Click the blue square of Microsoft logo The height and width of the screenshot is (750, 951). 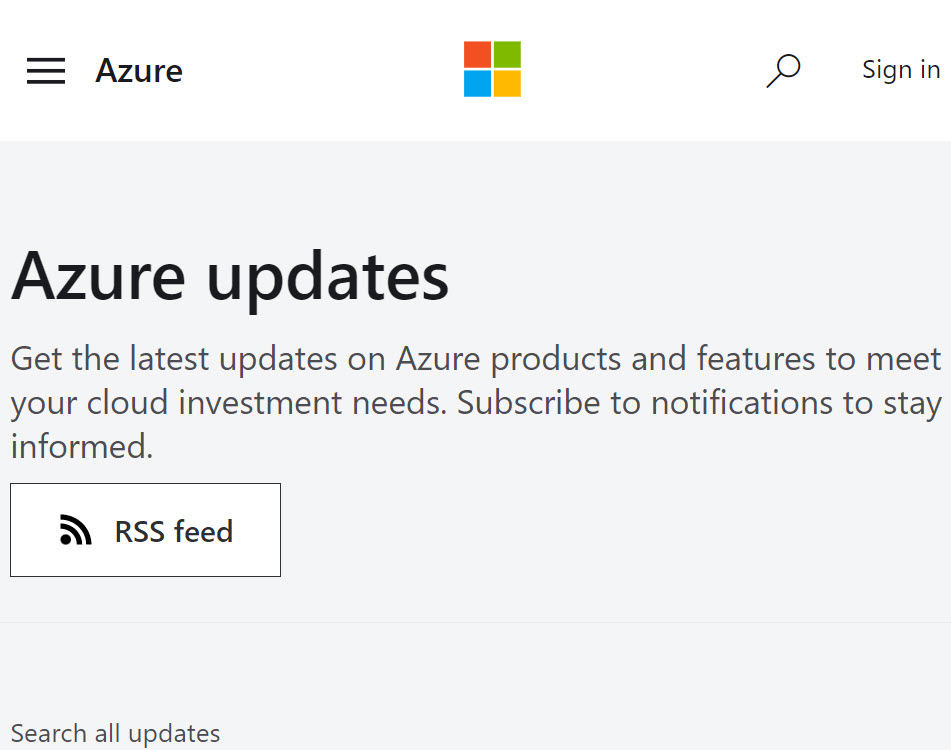pyautogui.click(x=477, y=84)
